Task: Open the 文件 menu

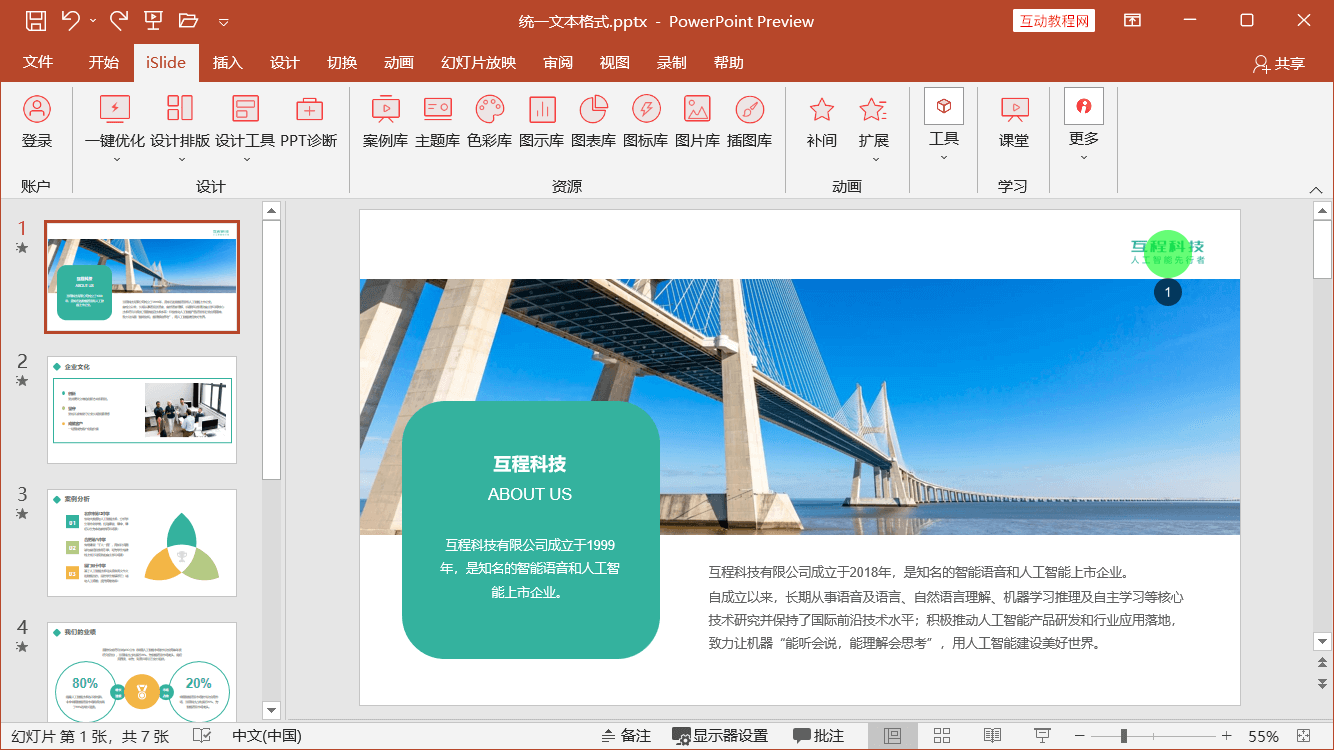Action: tap(38, 62)
